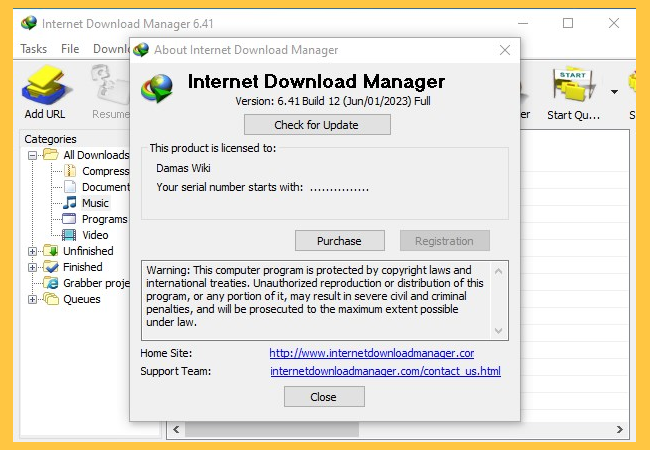Open the Downloads menu
This screenshot has width=650, height=450.
point(111,49)
